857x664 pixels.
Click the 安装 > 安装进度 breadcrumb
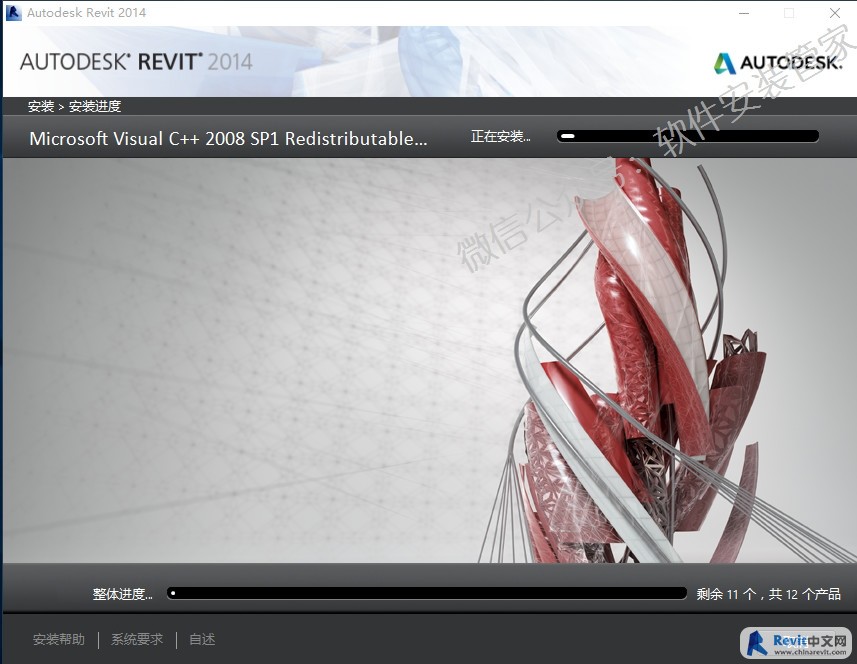pyautogui.click(x=74, y=106)
